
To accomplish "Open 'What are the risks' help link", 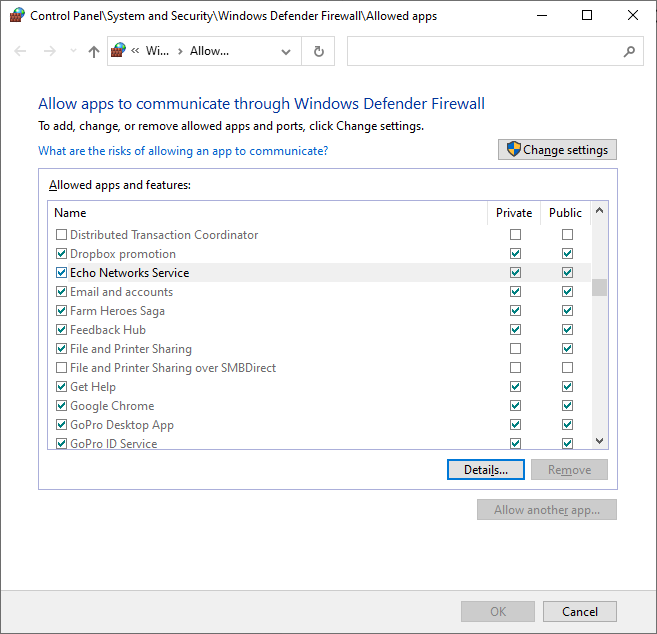I will (183, 151).
